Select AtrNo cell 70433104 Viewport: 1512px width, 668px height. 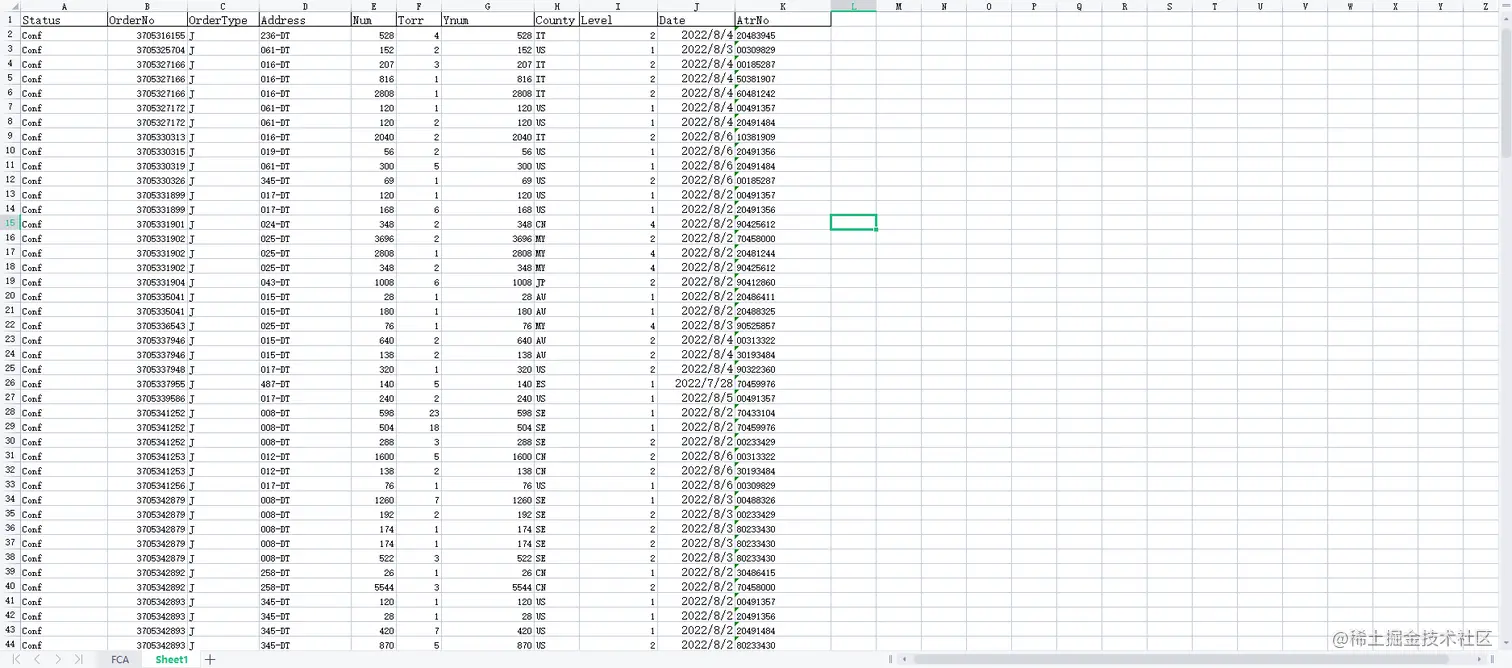click(782, 412)
